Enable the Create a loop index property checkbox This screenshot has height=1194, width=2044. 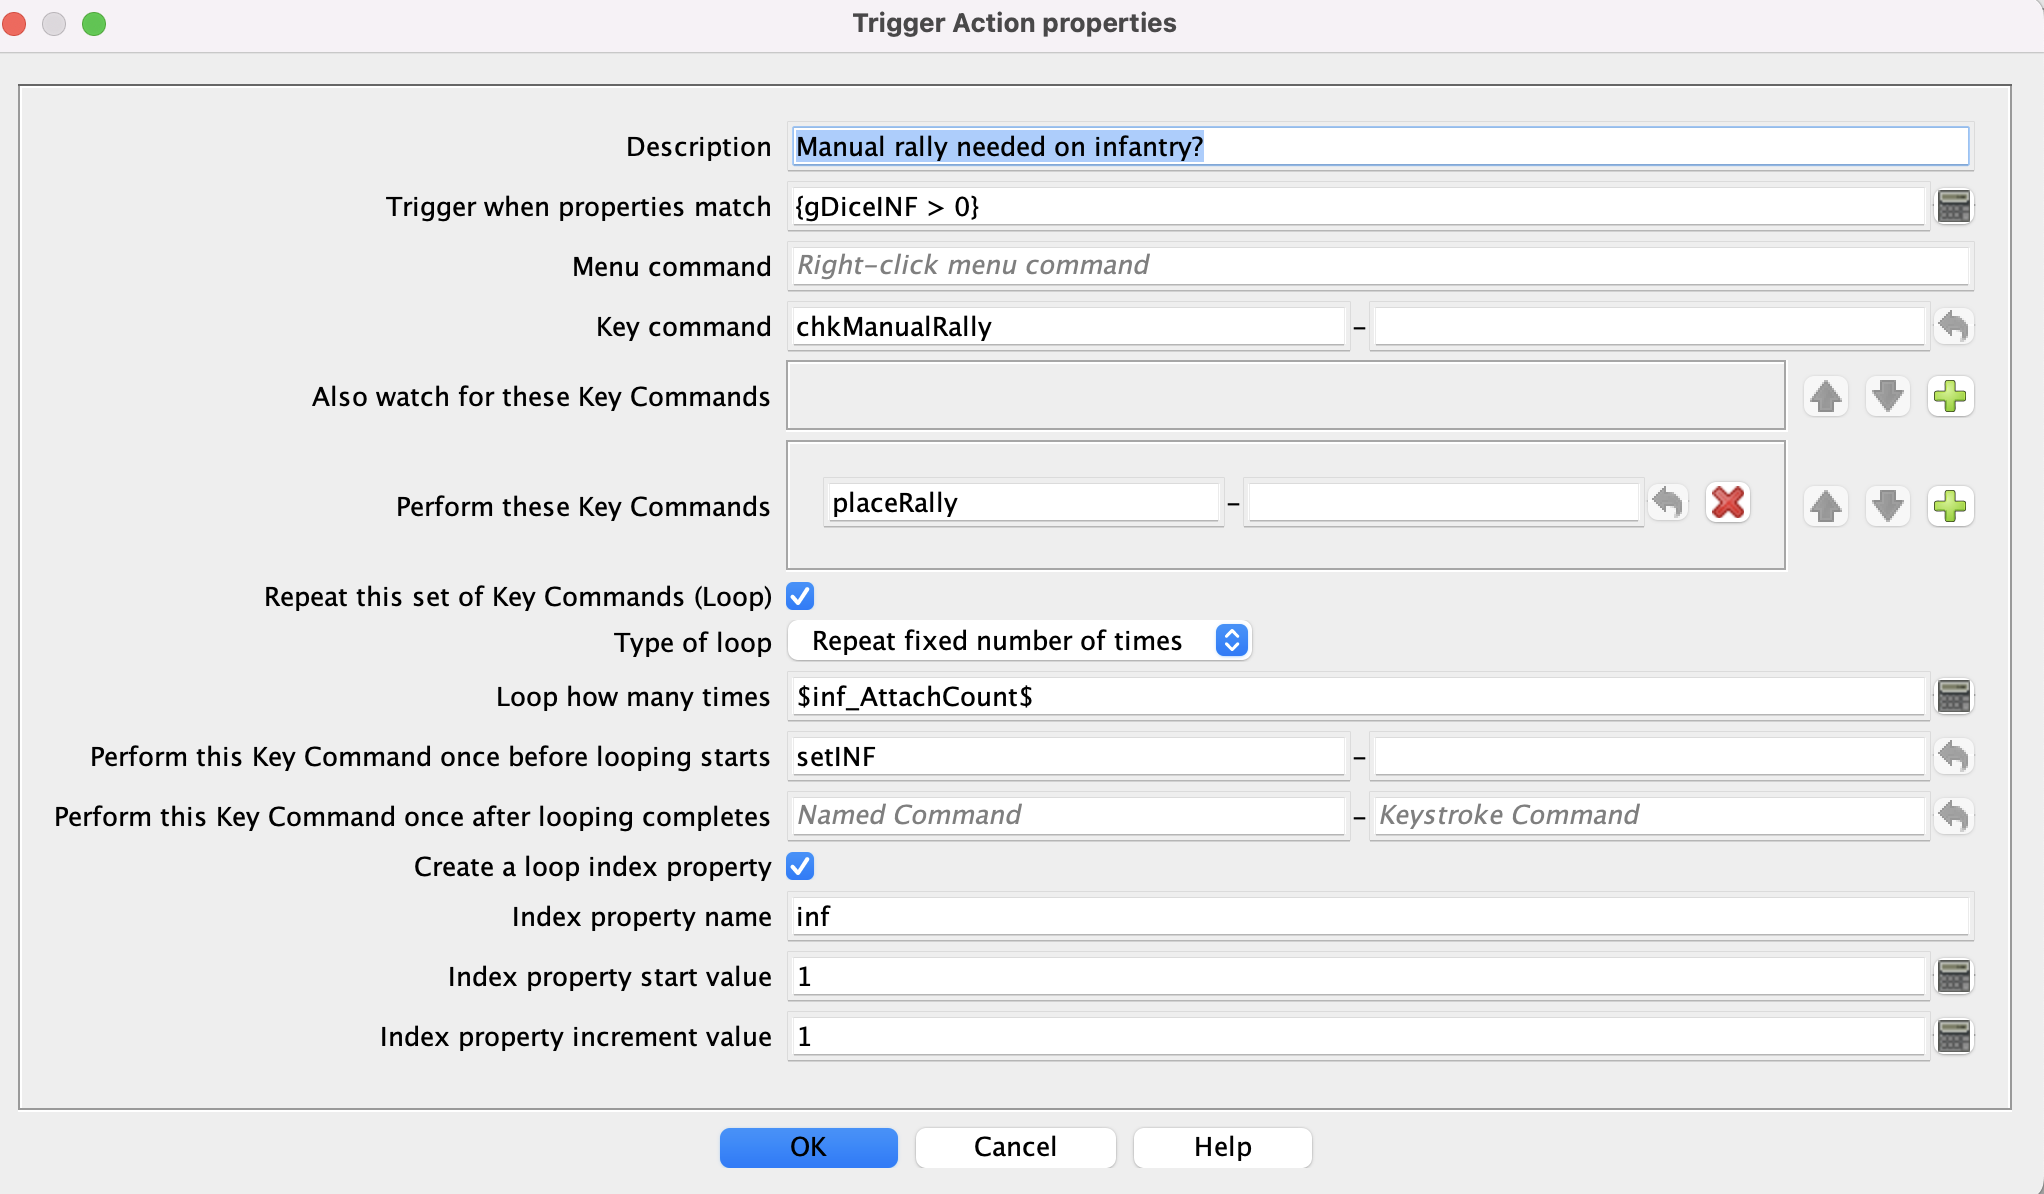(x=799, y=866)
